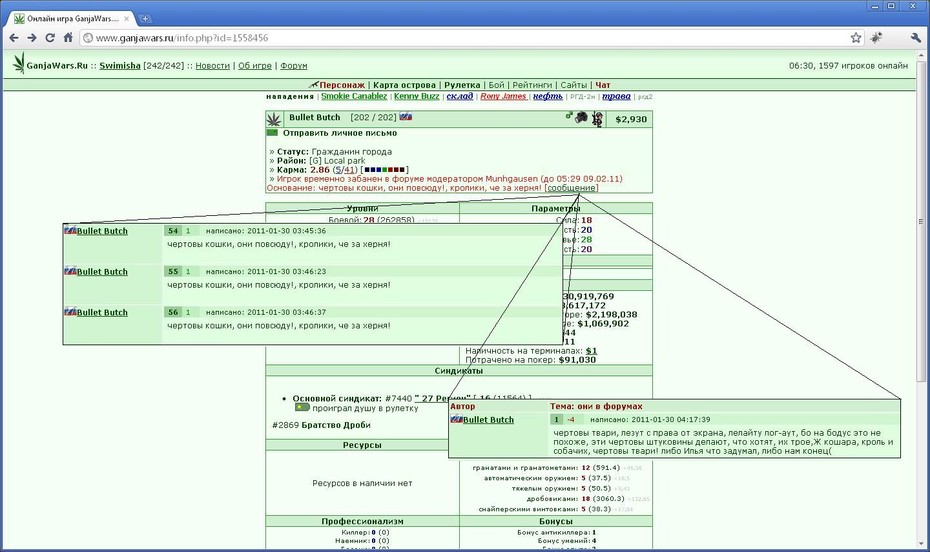The height and width of the screenshot is (552, 930).
Task: Click the male gender symbol icon
Action: click(x=569, y=116)
